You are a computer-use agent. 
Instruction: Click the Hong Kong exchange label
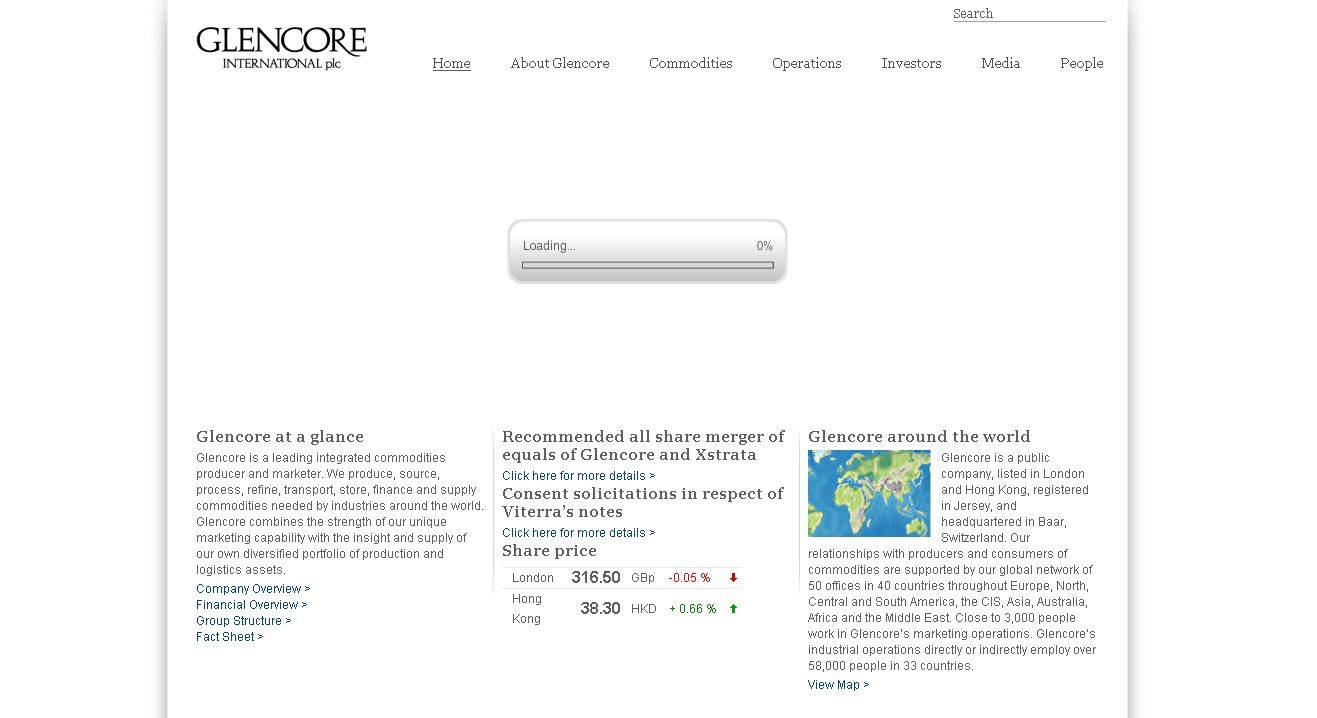(527, 609)
